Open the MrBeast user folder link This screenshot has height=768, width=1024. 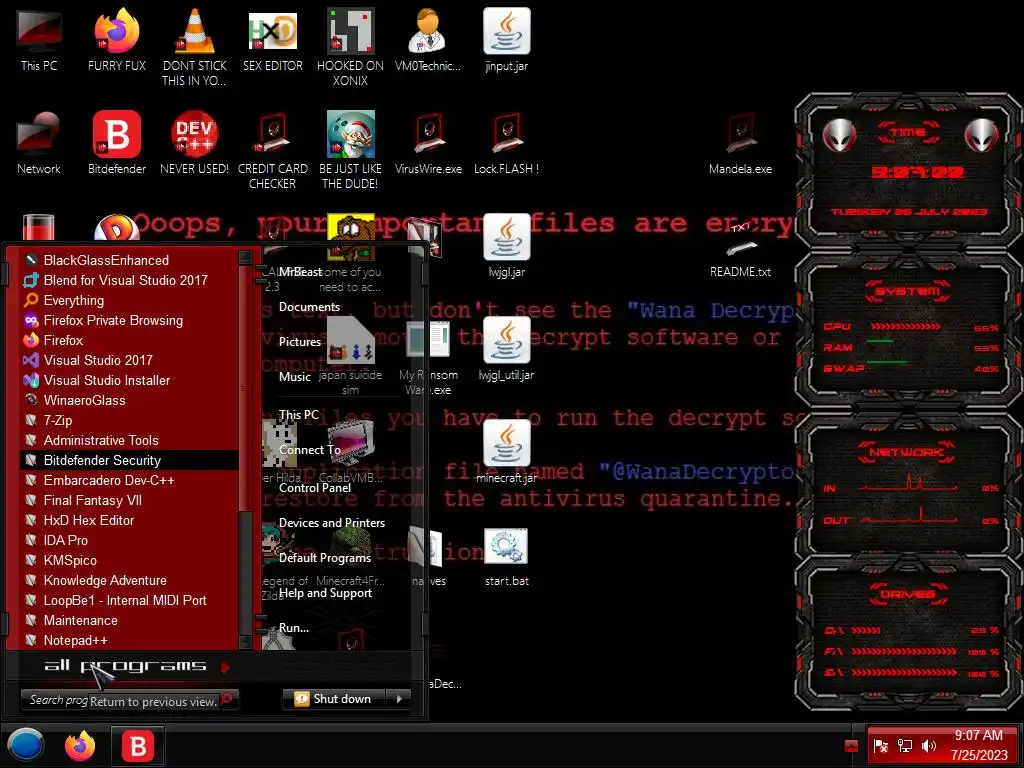coord(300,272)
